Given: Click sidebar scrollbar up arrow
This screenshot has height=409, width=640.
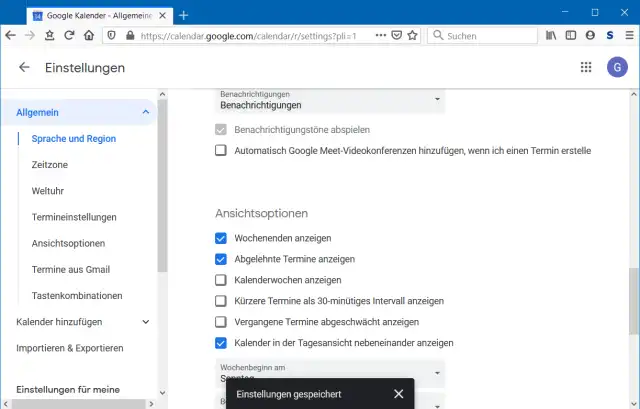Looking at the screenshot, I should coord(162,94).
